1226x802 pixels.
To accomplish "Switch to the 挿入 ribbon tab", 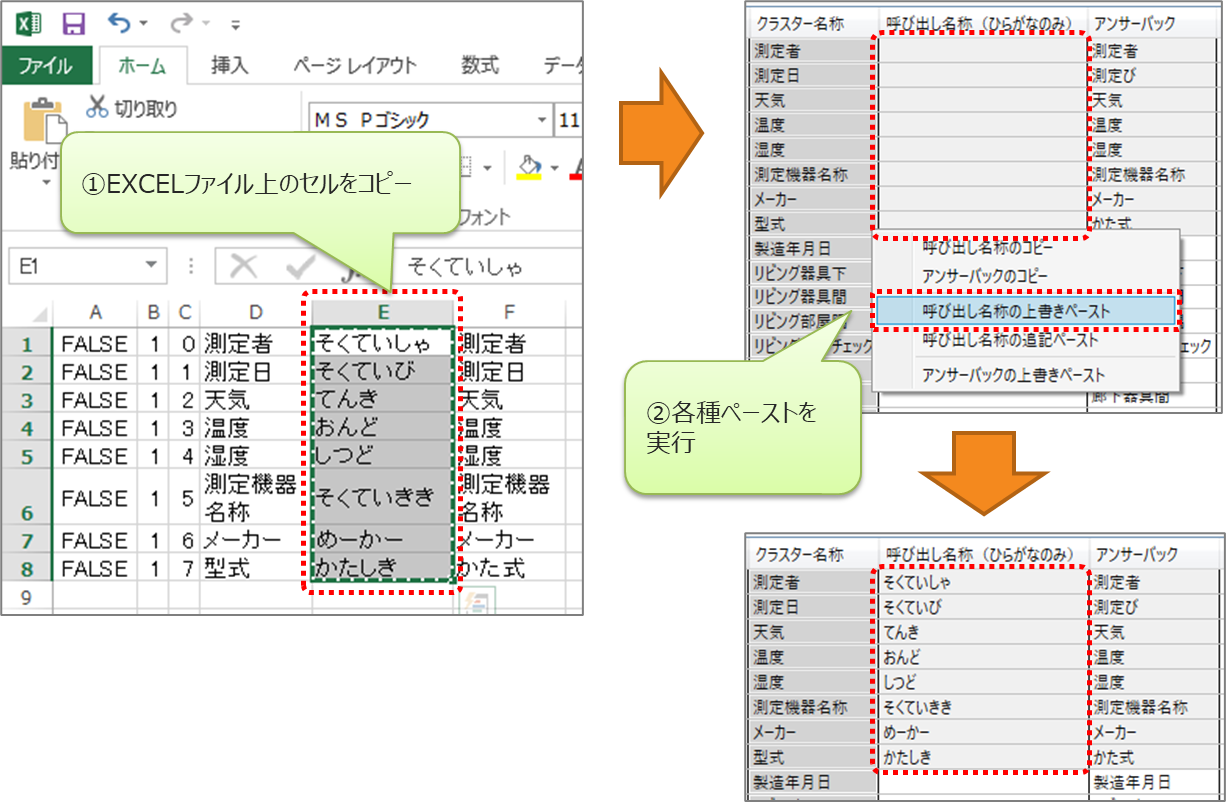I will [x=229, y=66].
